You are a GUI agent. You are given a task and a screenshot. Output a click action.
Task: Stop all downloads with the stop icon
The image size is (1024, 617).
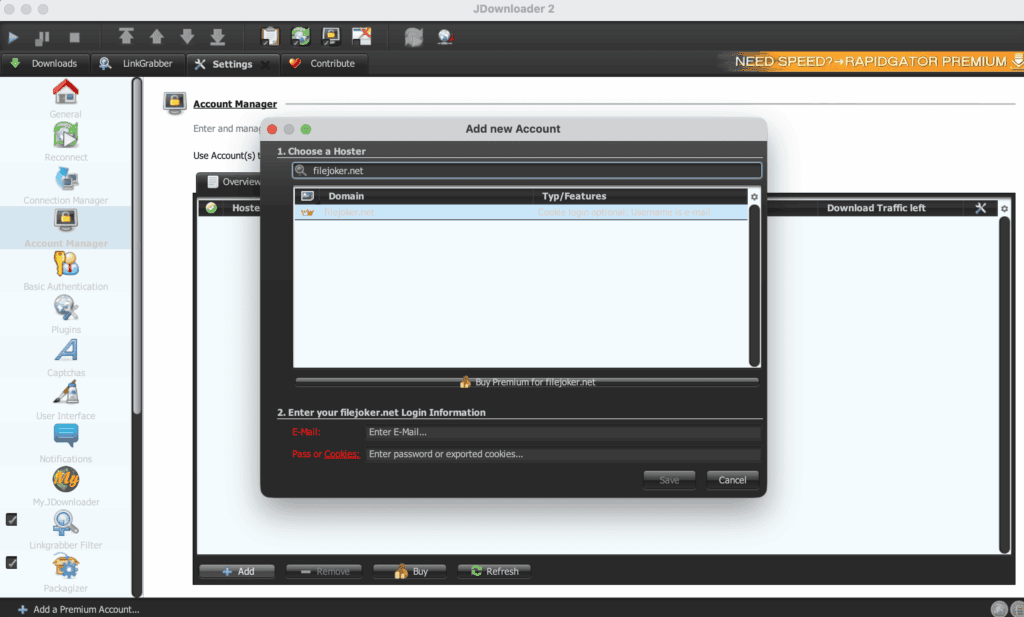(74, 37)
